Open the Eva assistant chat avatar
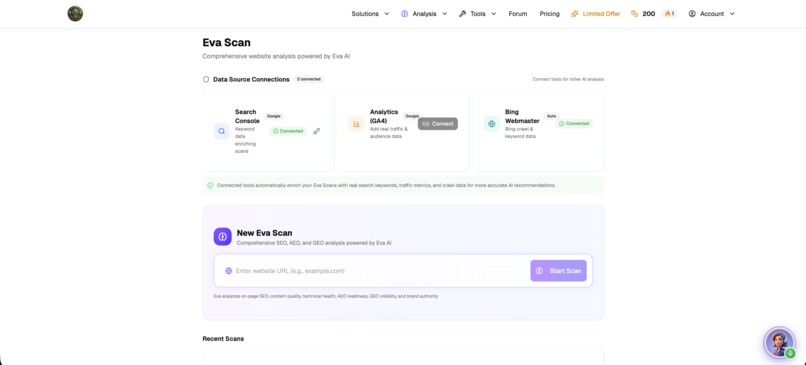The image size is (806, 365). point(780,342)
